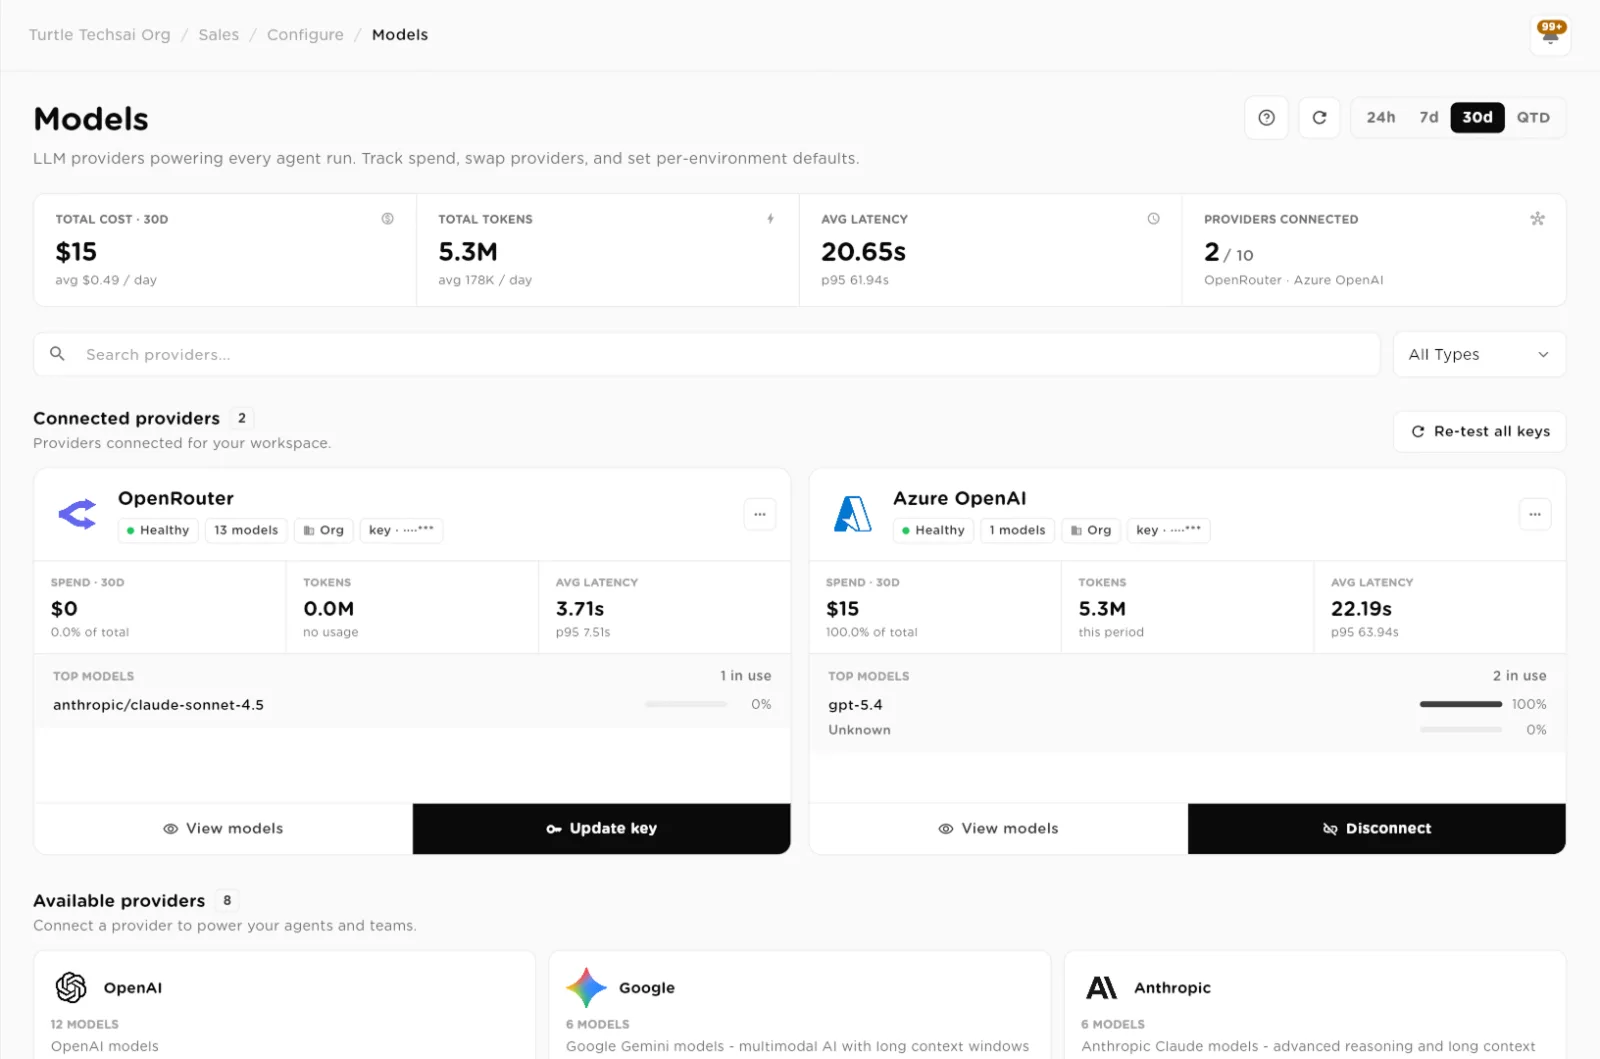Image resolution: width=1600 pixels, height=1059 pixels.
Task: Click the key badge on OpenRouter
Action: click(401, 530)
